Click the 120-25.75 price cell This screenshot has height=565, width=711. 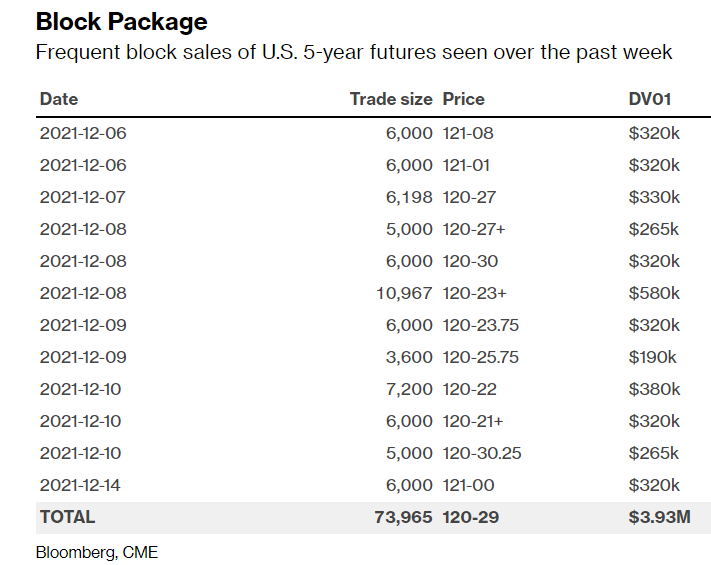click(x=481, y=357)
